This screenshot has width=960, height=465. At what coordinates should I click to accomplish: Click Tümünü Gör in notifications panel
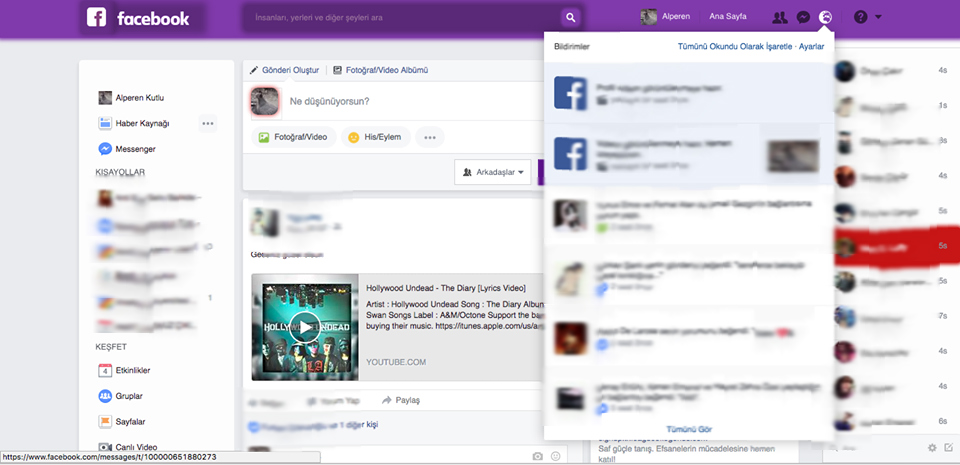689,430
